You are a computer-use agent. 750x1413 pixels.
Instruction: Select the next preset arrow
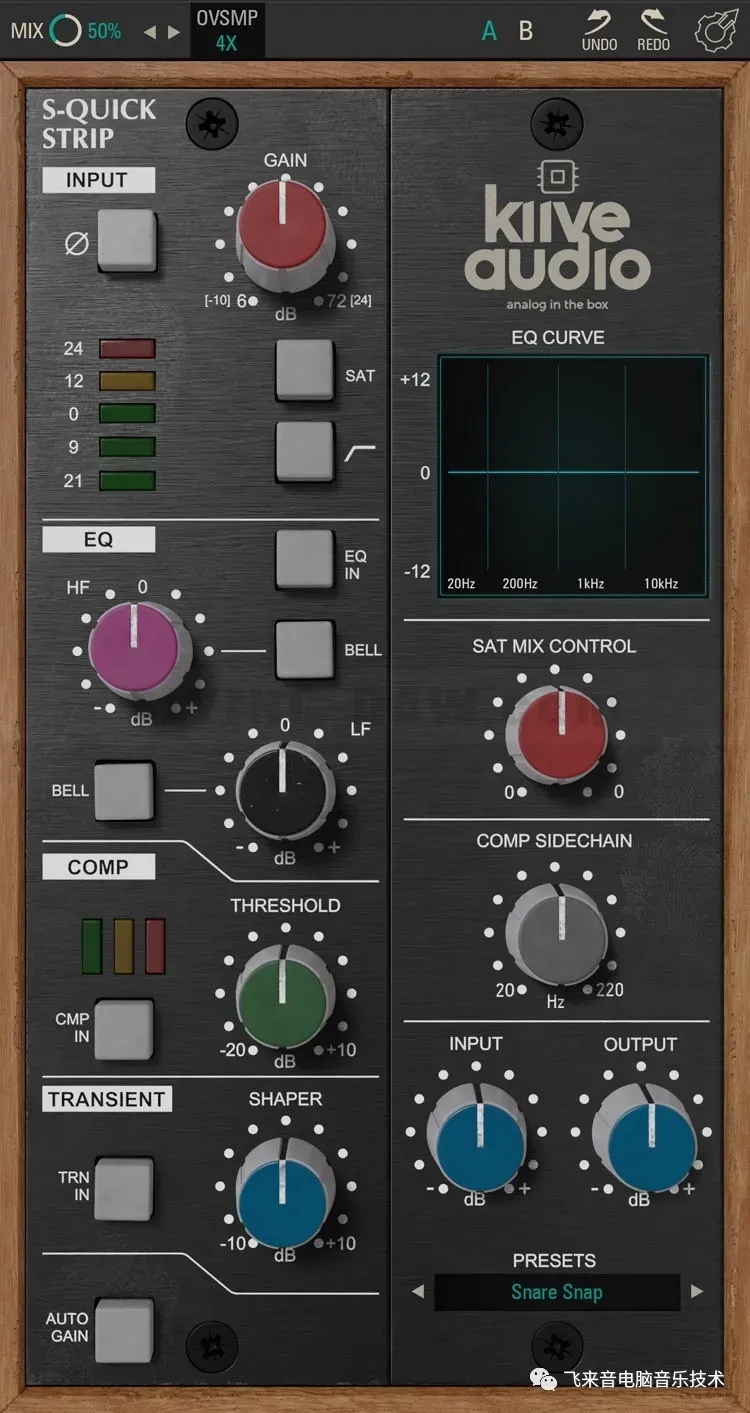click(x=697, y=1292)
